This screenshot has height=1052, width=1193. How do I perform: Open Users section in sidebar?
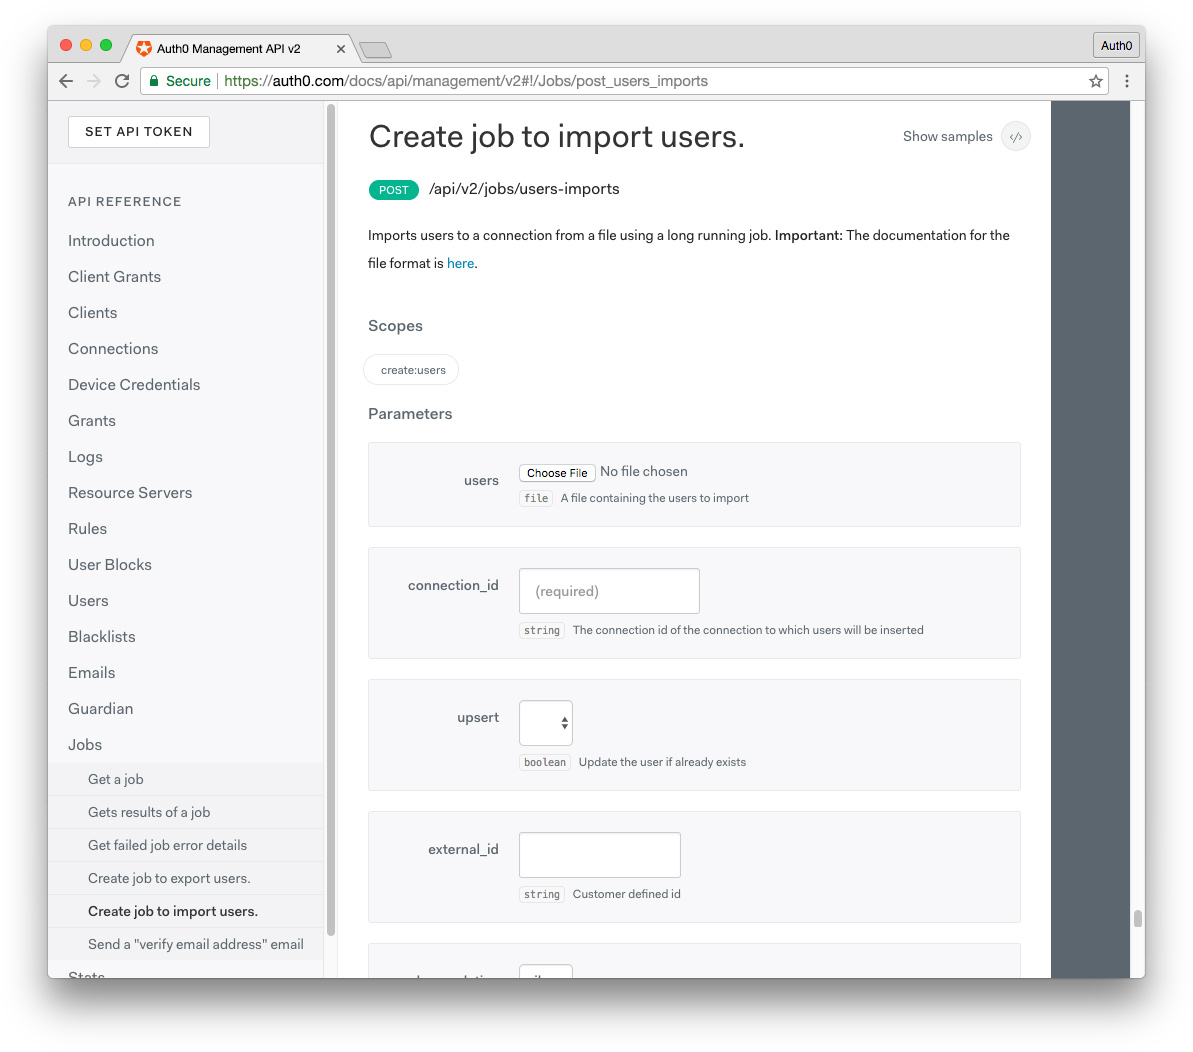click(88, 601)
